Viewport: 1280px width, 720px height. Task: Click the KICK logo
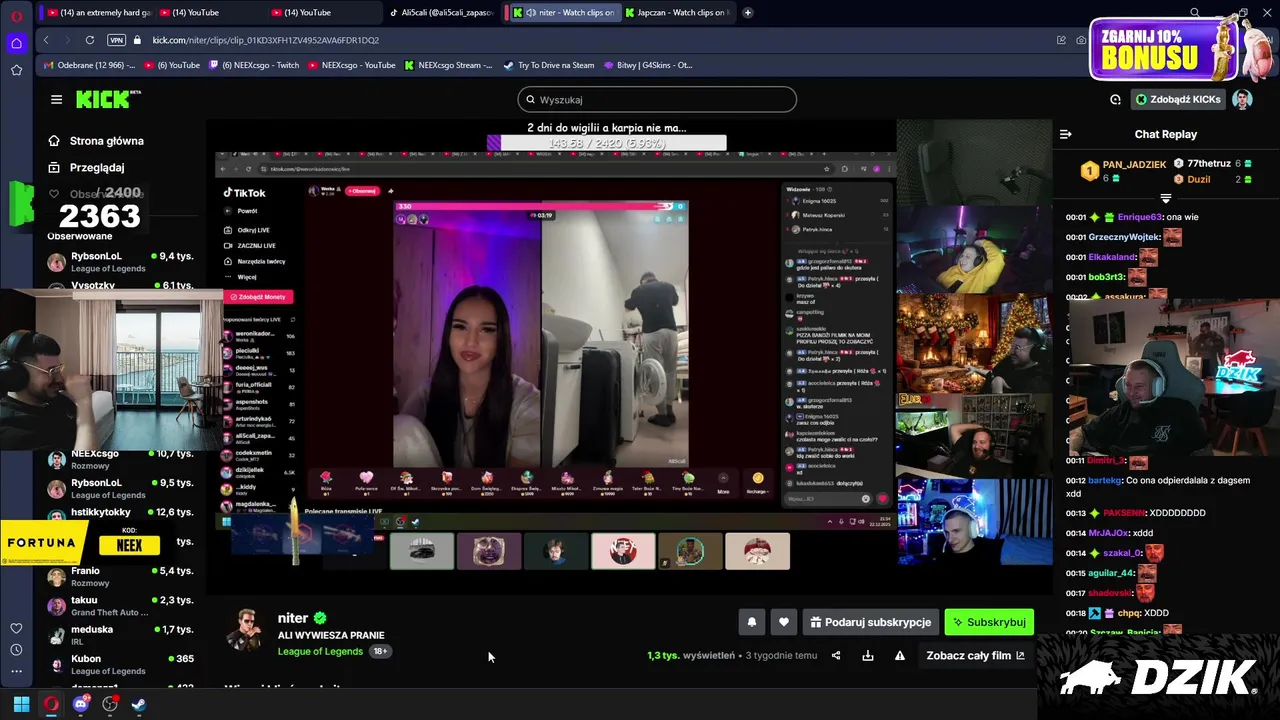point(108,99)
